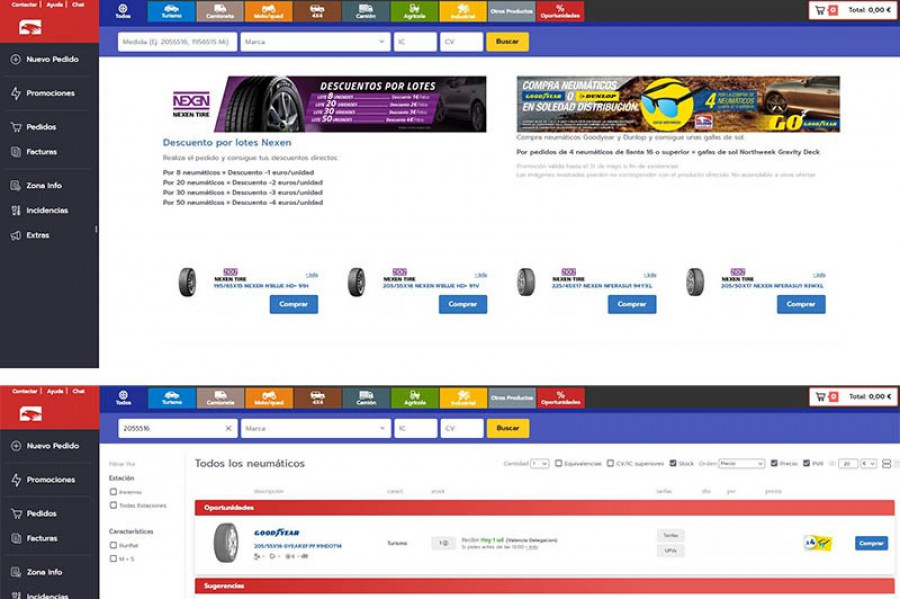Clear the 2055516 search field with the X
The height and width of the screenshot is (599, 900).
pyautogui.click(x=228, y=428)
